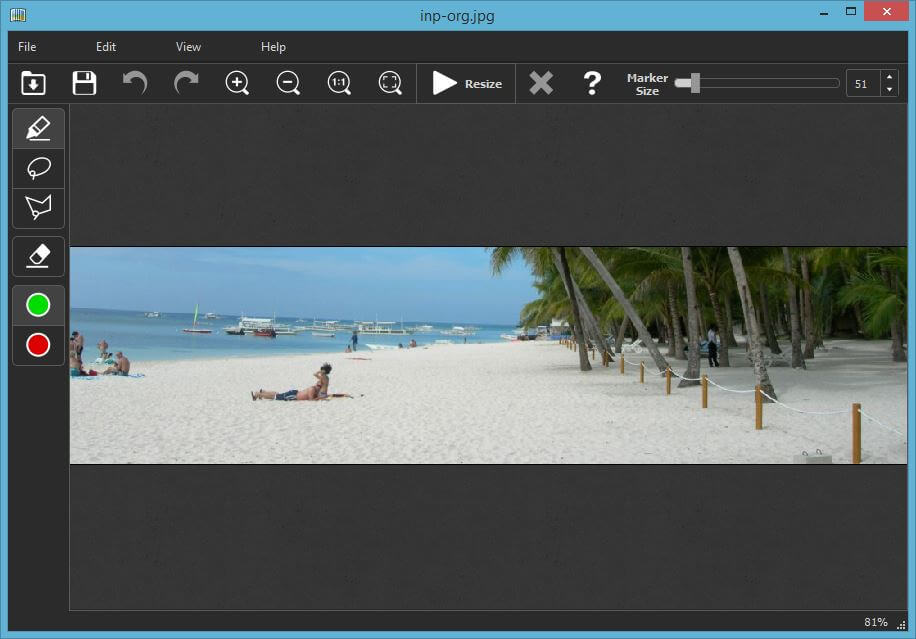This screenshot has height=639, width=916.
Task: Open the View menu
Action: click(x=188, y=47)
